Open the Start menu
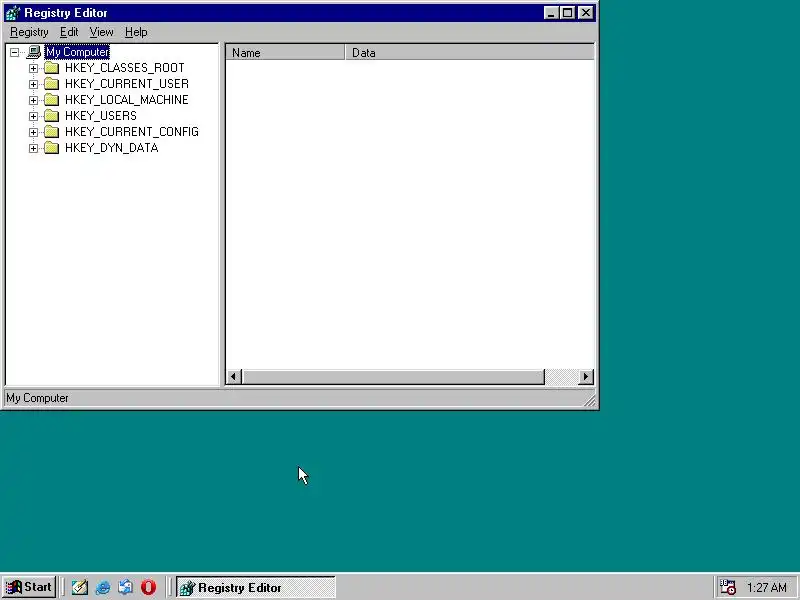 (29, 587)
